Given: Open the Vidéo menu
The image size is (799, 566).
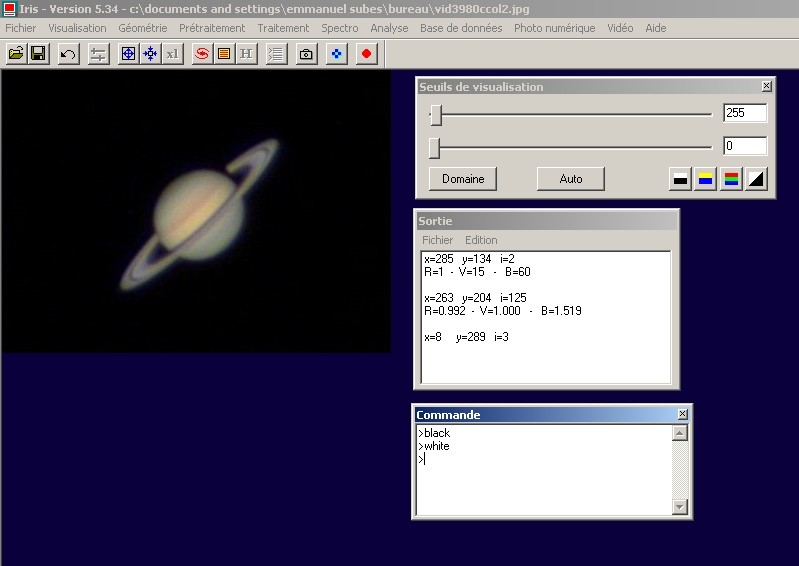Looking at the screenshot, I should click(x=620, y=28).
